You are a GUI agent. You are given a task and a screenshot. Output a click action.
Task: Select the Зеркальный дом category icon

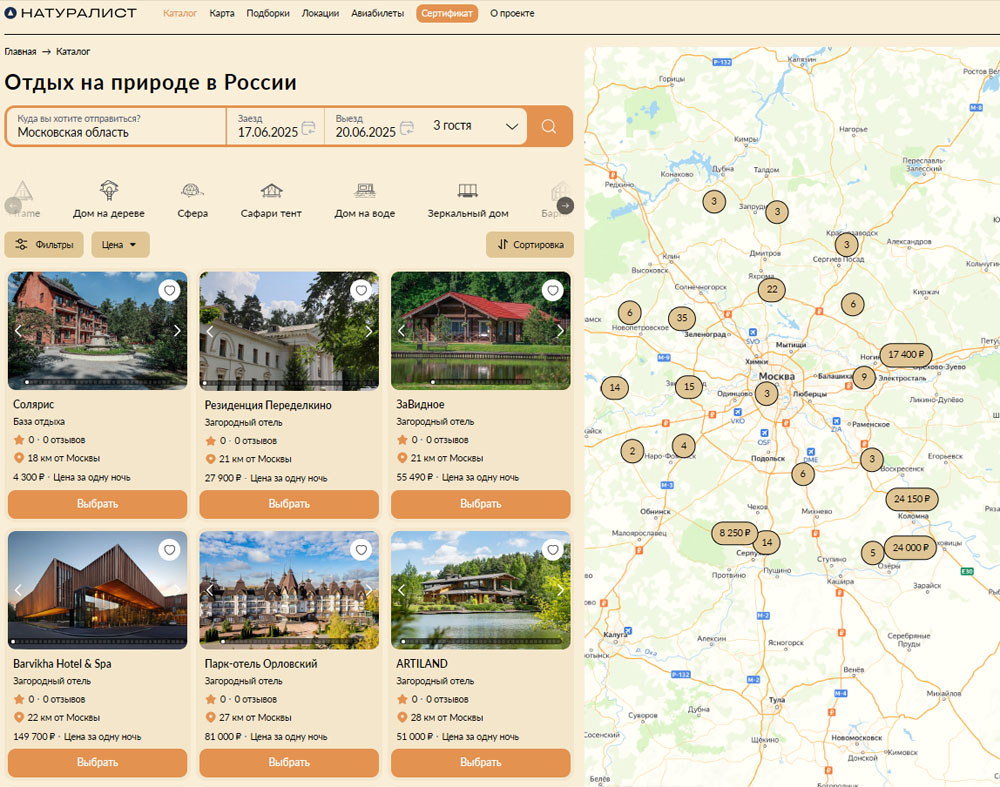(x=467, y=190)
